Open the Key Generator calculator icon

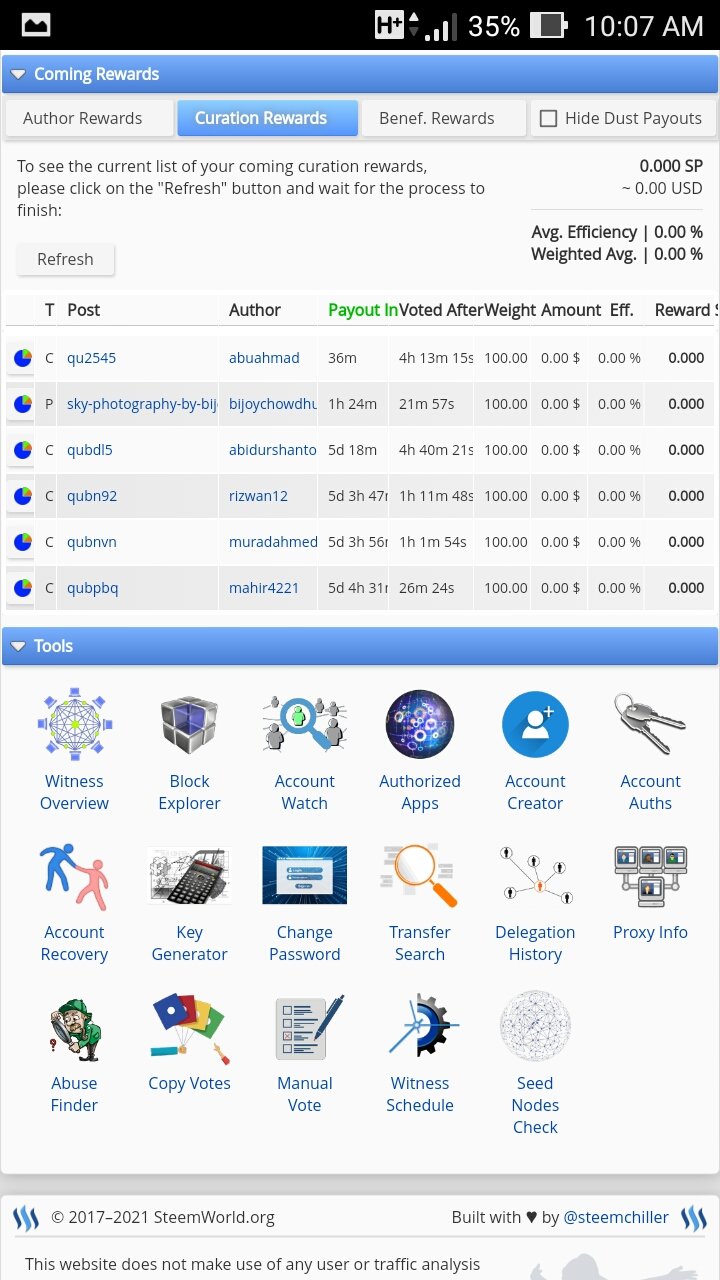[189, 875]
